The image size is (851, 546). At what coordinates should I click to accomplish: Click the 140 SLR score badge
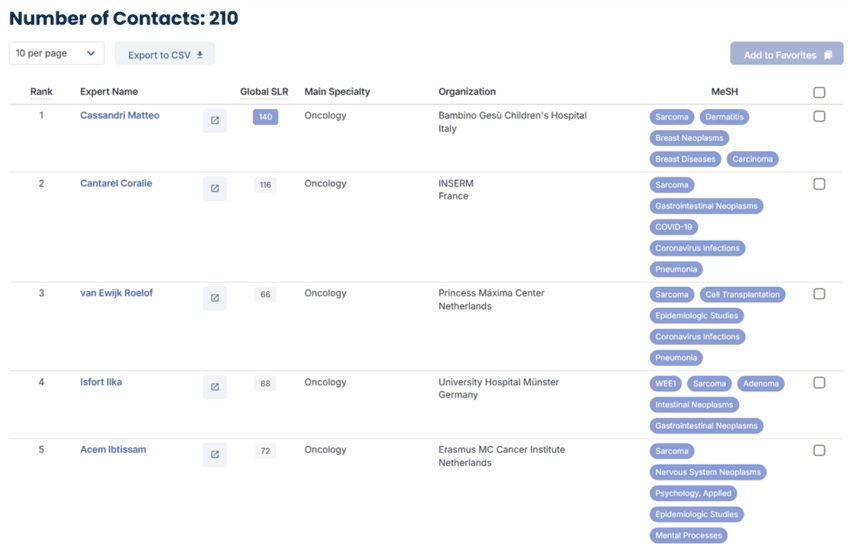point(265,117)
